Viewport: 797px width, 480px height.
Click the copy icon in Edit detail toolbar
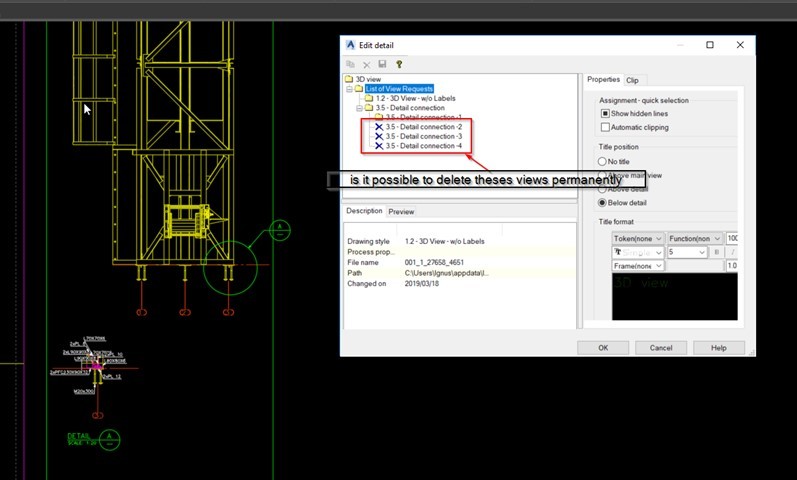click(350, 64)
